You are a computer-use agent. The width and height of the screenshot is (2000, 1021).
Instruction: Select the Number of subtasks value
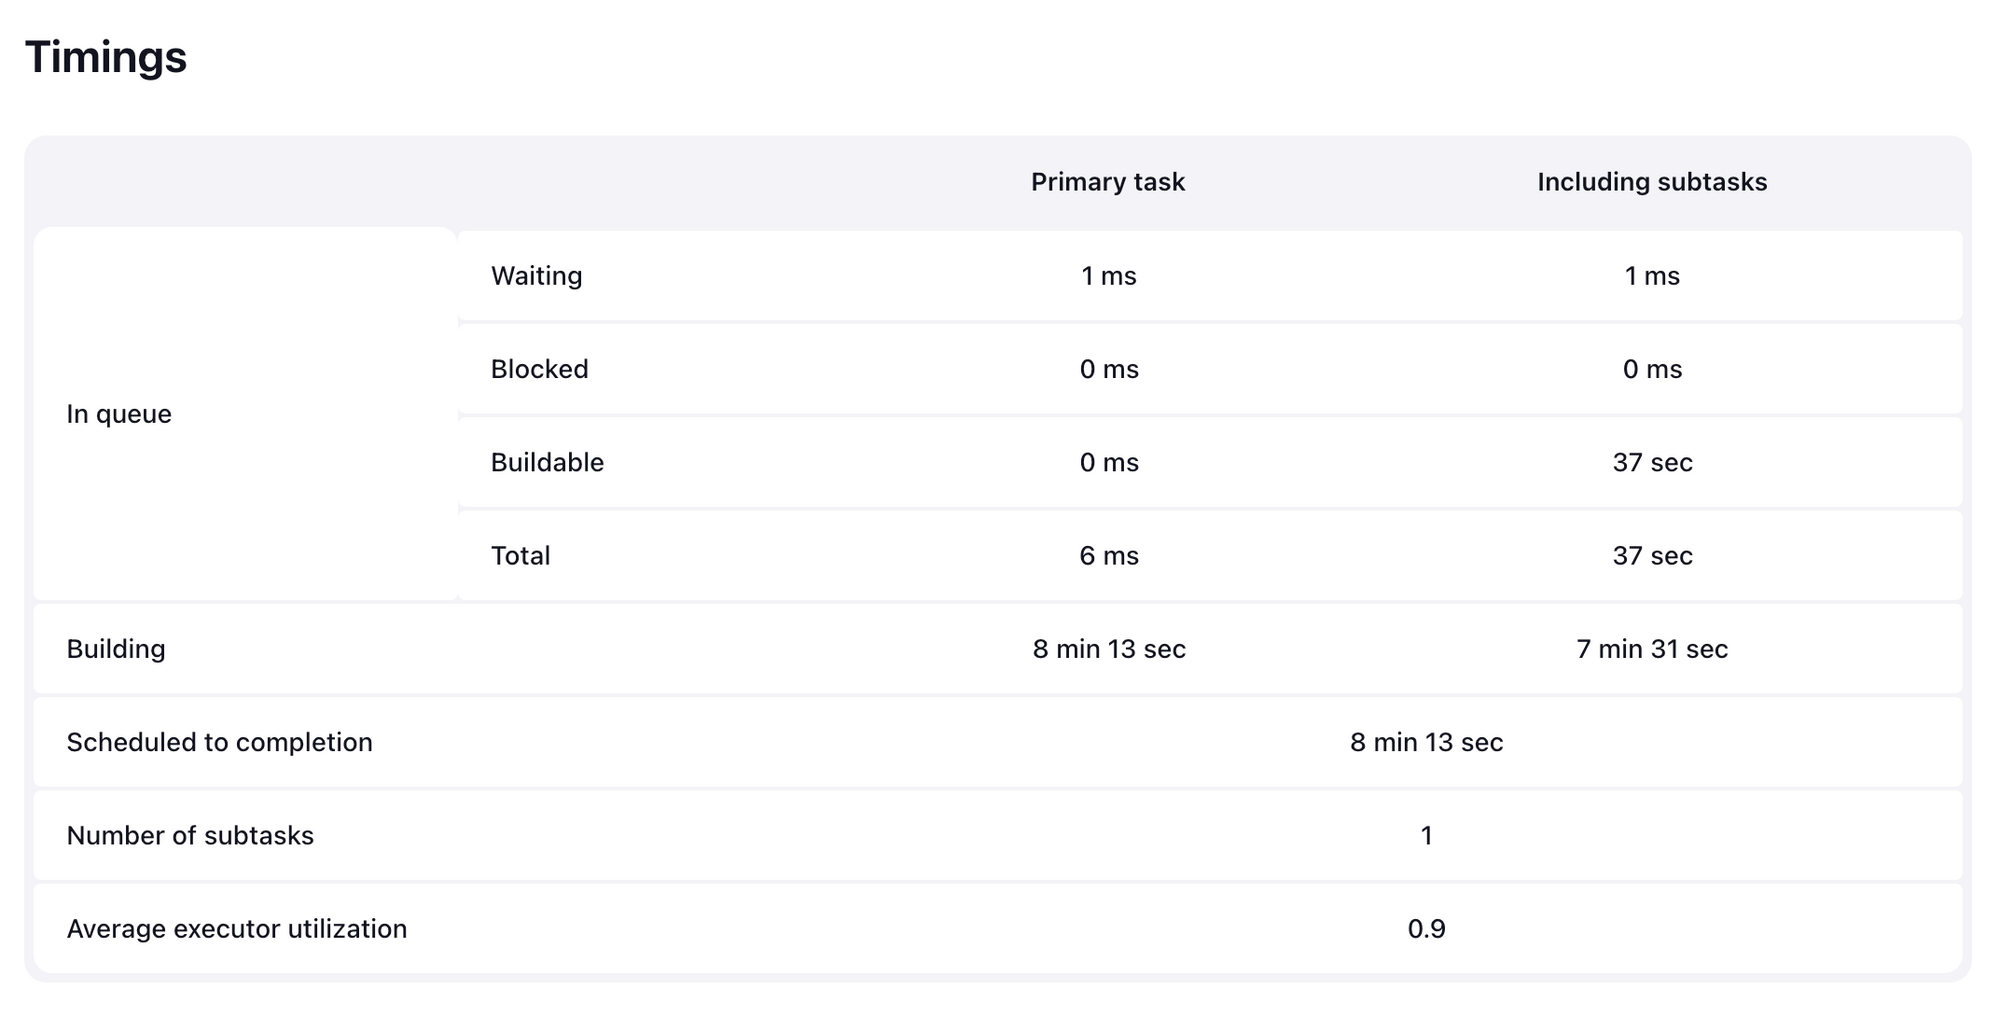tap(1426, 836)
